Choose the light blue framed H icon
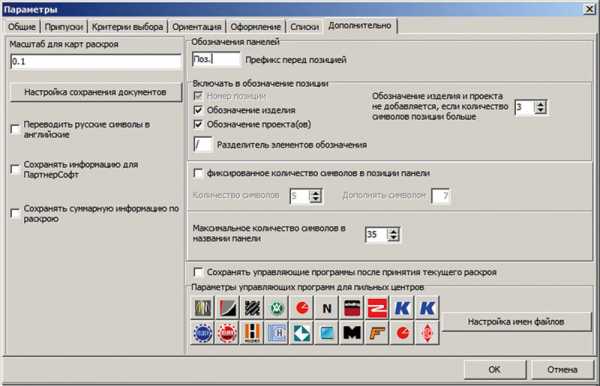This screenshot has height=386, width=600. 277,332
